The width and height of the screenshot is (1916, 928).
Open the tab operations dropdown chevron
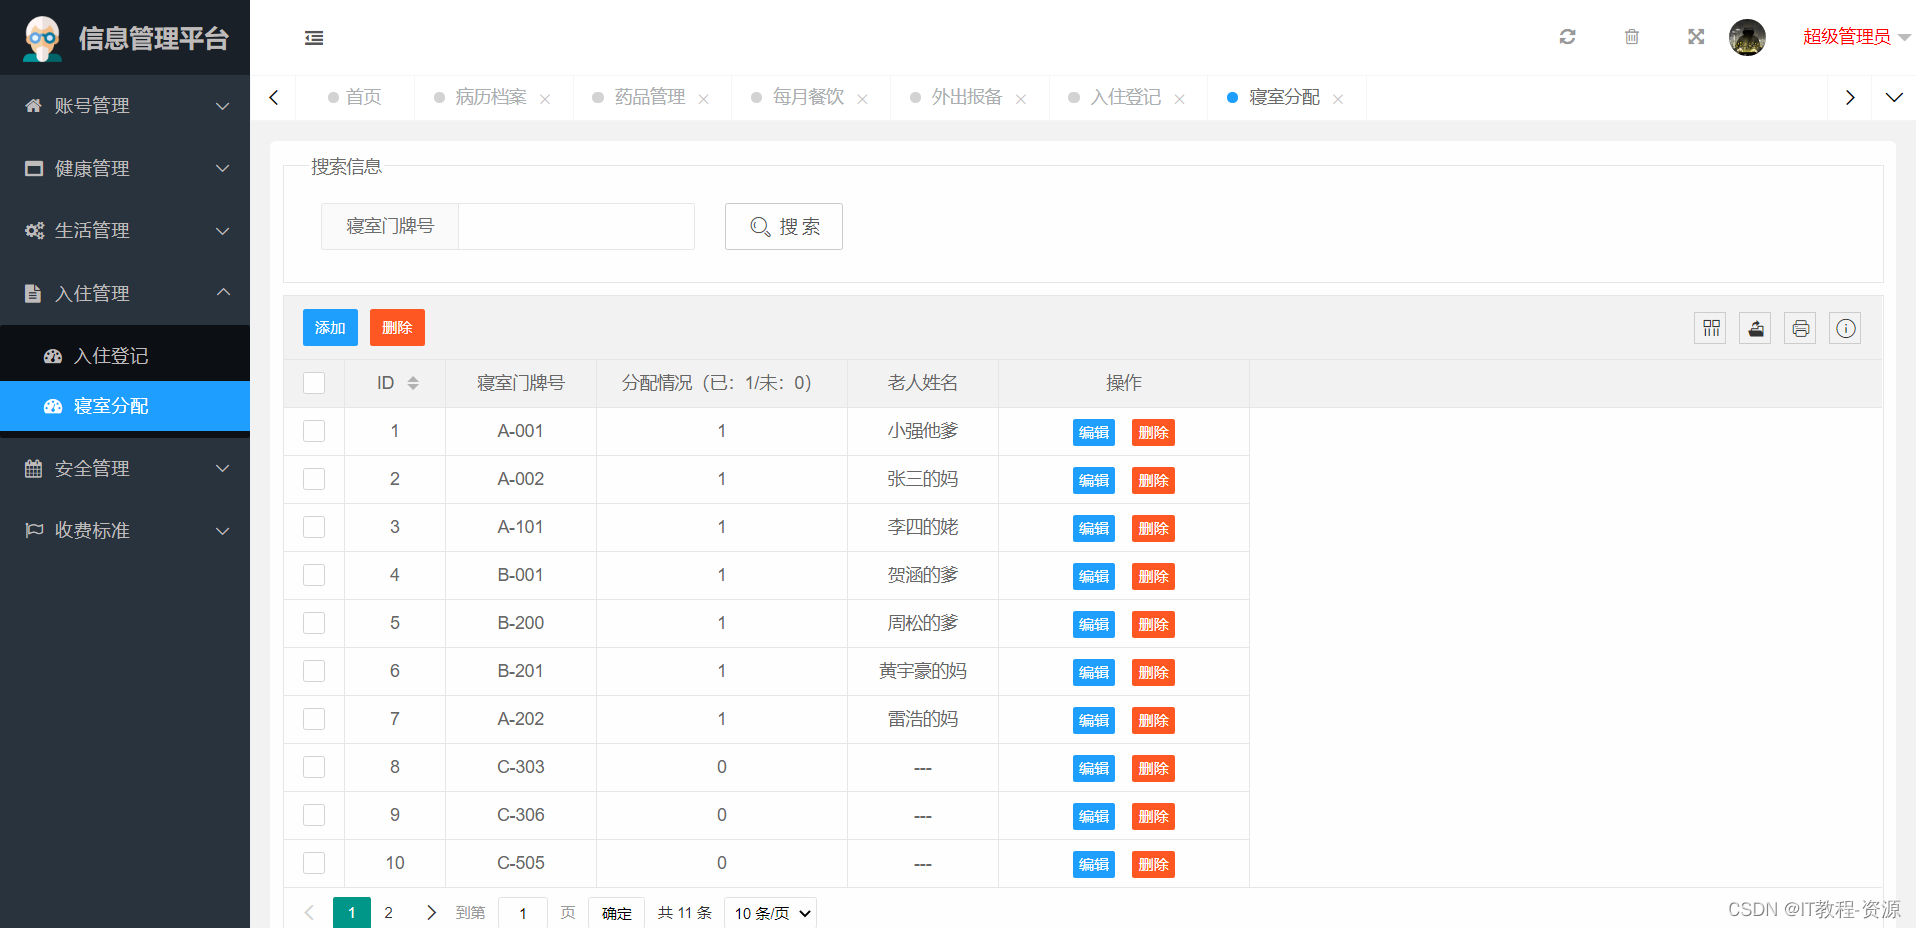coord(1893,97)
